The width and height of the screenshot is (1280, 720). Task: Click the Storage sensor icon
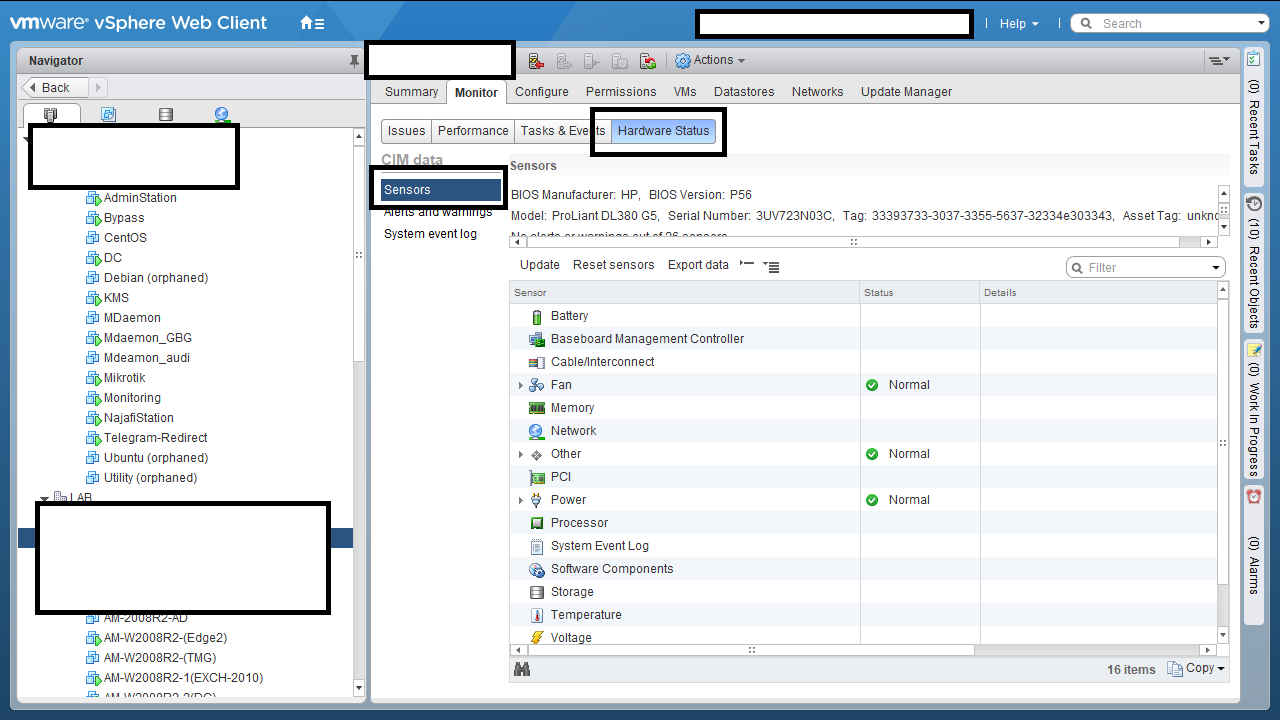point(537,592)
